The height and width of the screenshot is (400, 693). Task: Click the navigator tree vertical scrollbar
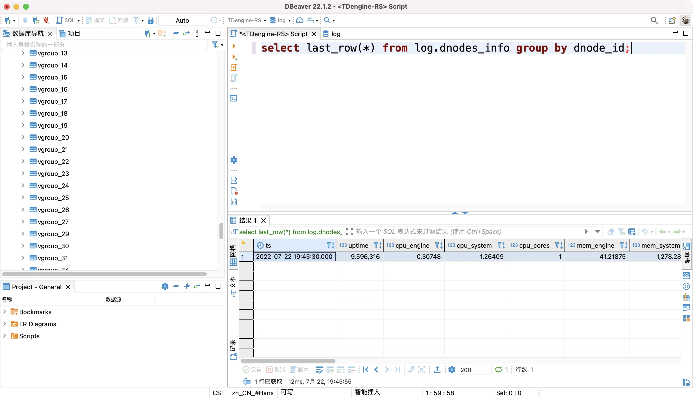221,231
